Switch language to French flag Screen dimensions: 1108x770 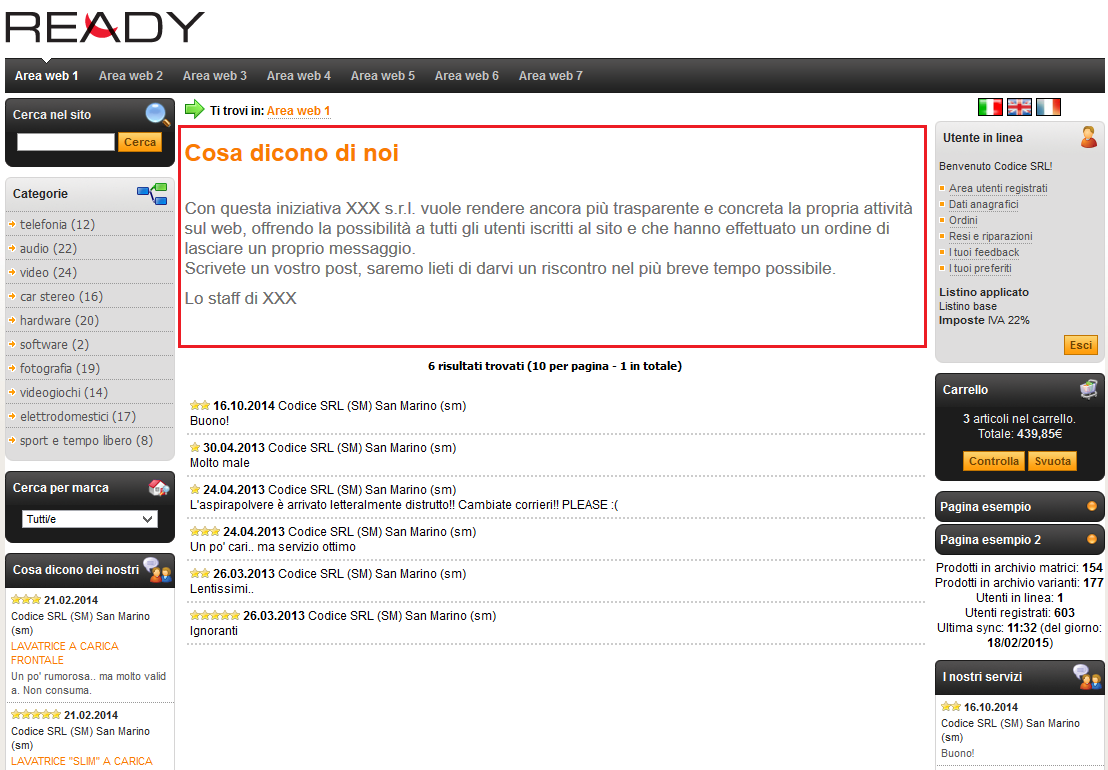coord(1048,107)
